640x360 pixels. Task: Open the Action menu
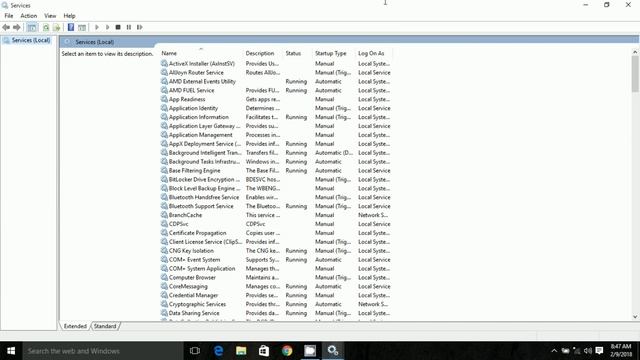(29, 16)
